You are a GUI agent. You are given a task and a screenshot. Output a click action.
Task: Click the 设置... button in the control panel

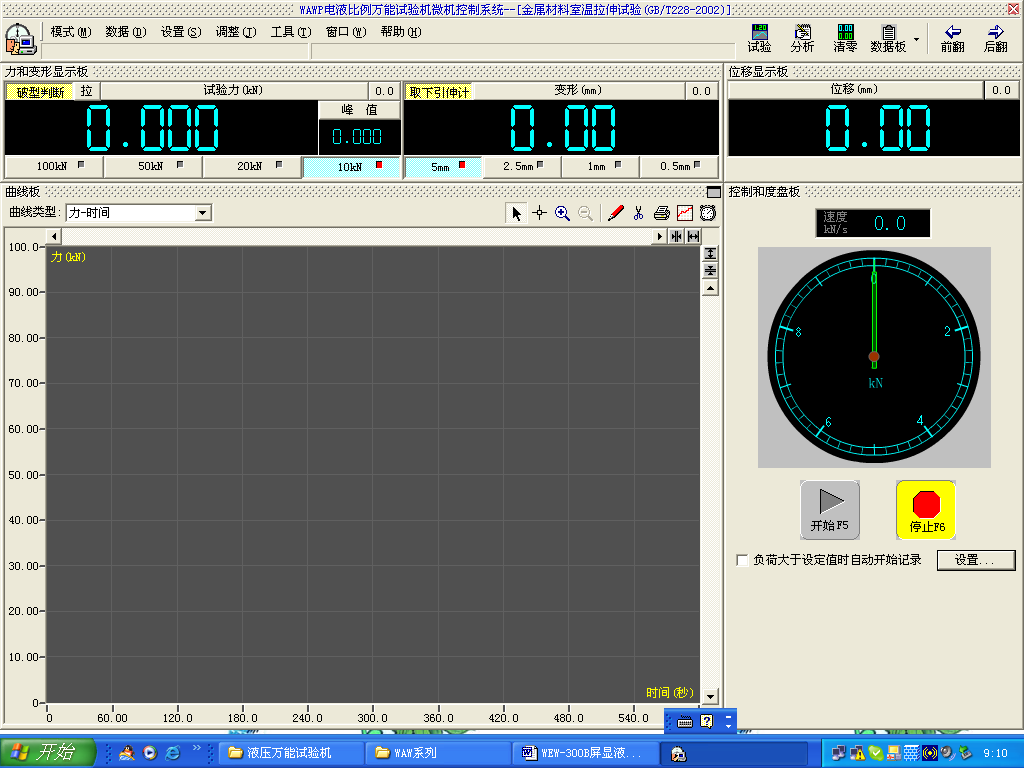(x=975, y=560)
